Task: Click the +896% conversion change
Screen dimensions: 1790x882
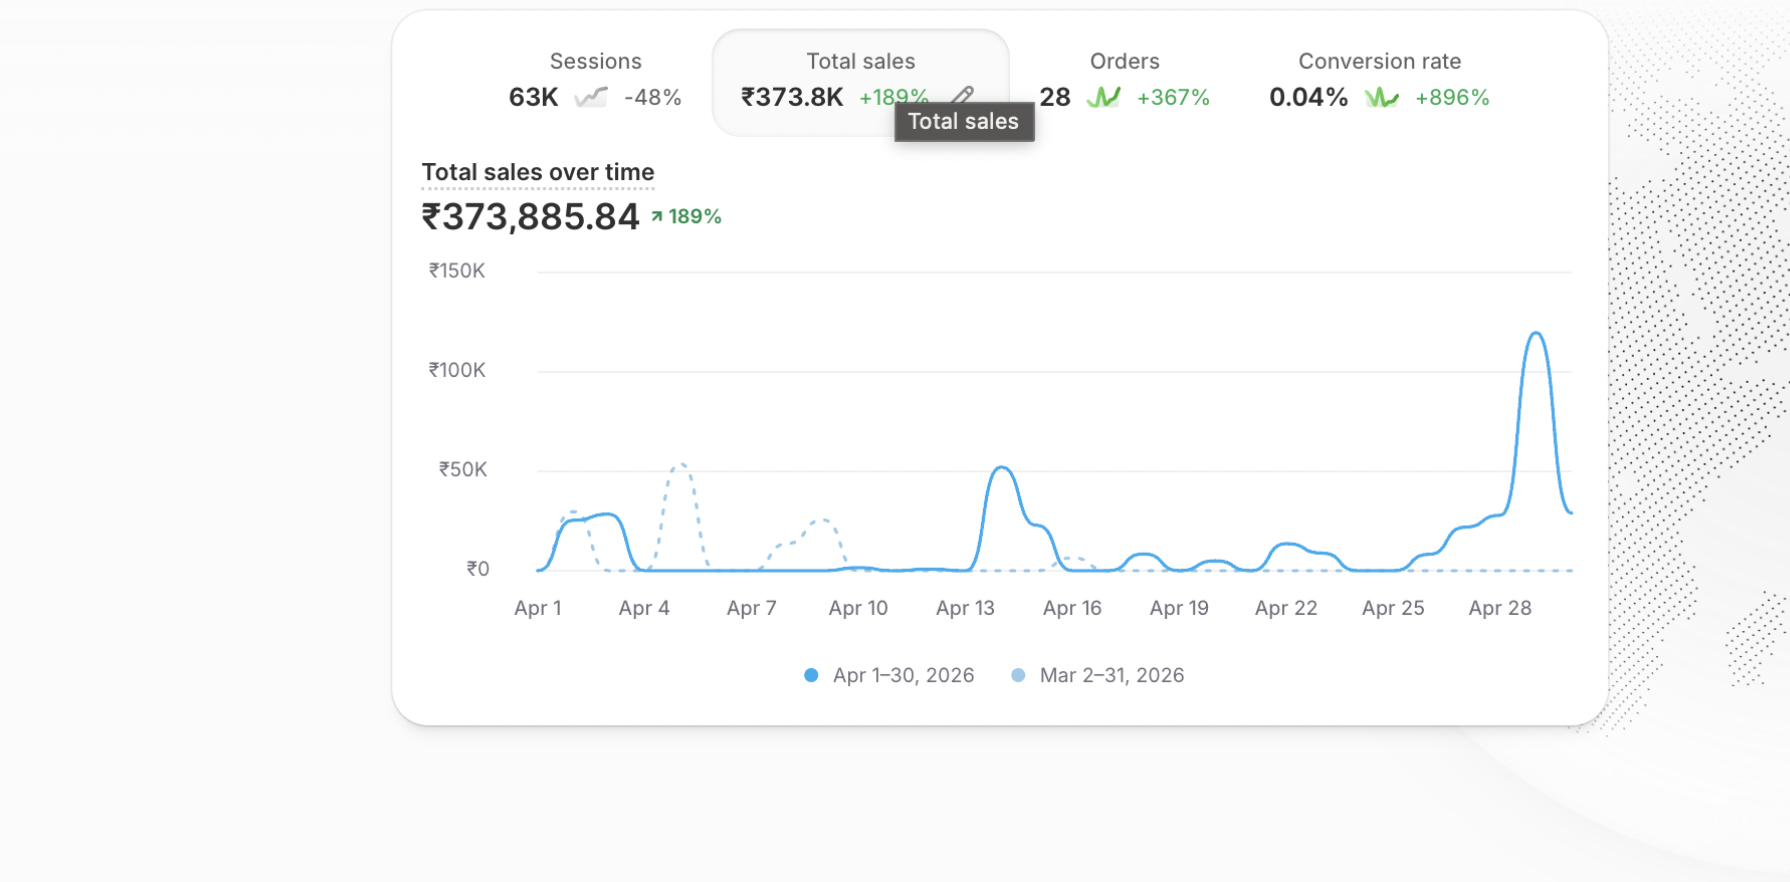Action: (1453, 97)
